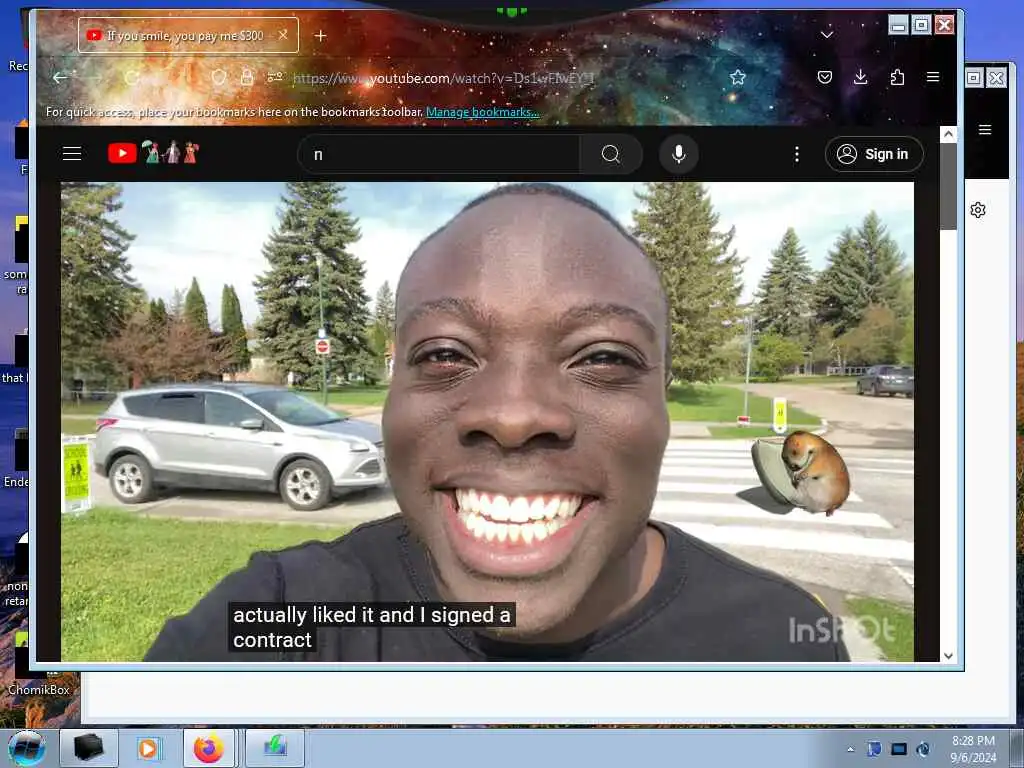Open site permissions icon in address bar
Image resolution: width=1024 pixels, height=768 pixels.
tap(275, 78)
